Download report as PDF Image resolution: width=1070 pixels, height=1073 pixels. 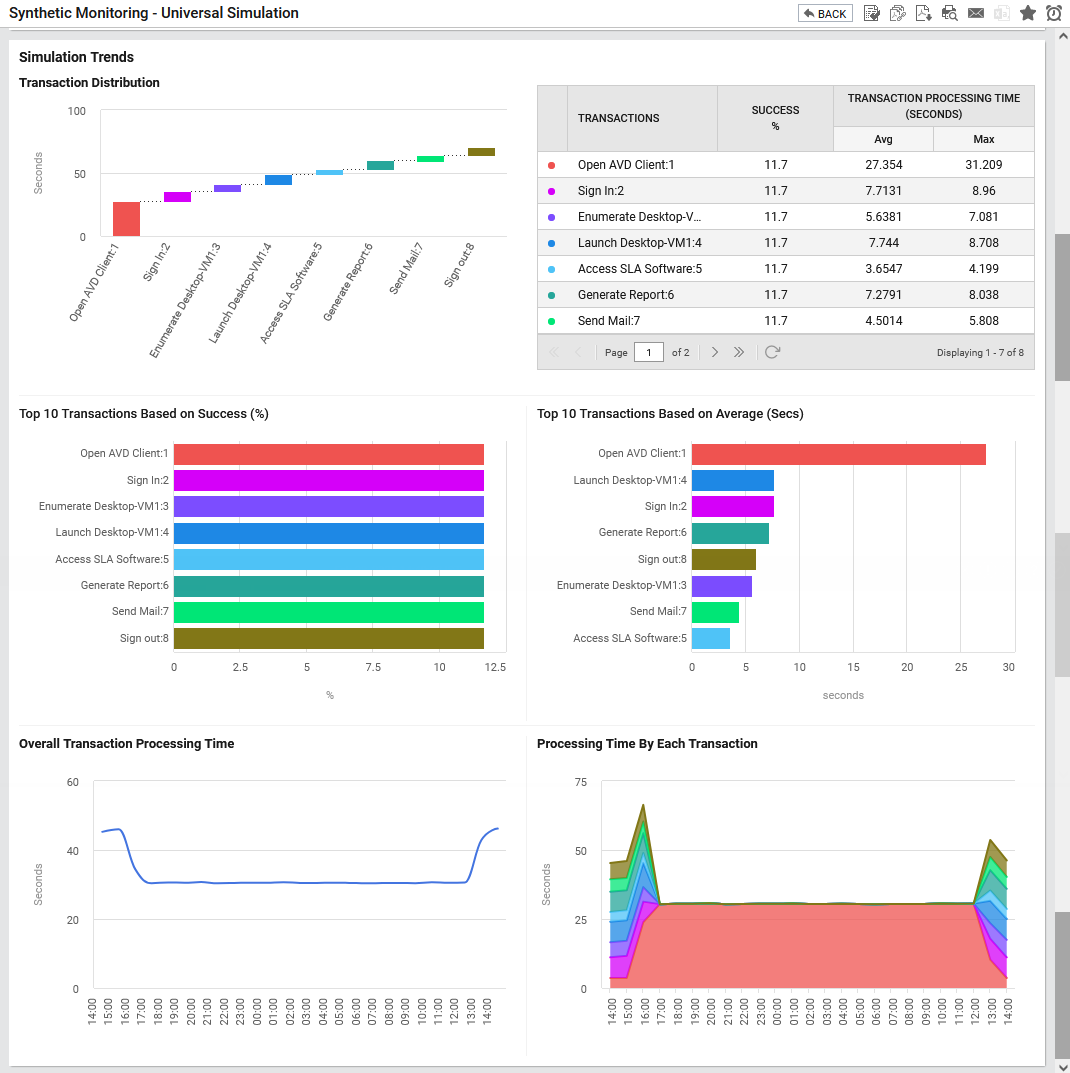click(924, 14)
